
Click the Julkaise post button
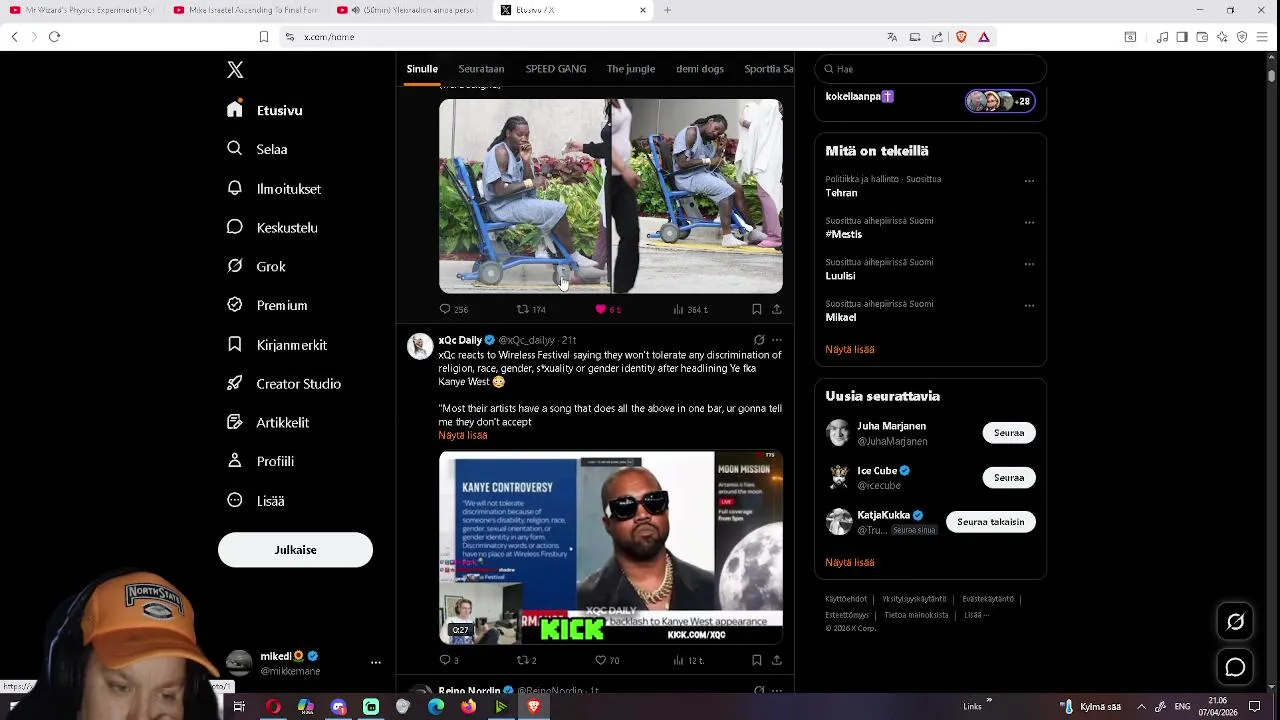295,550
